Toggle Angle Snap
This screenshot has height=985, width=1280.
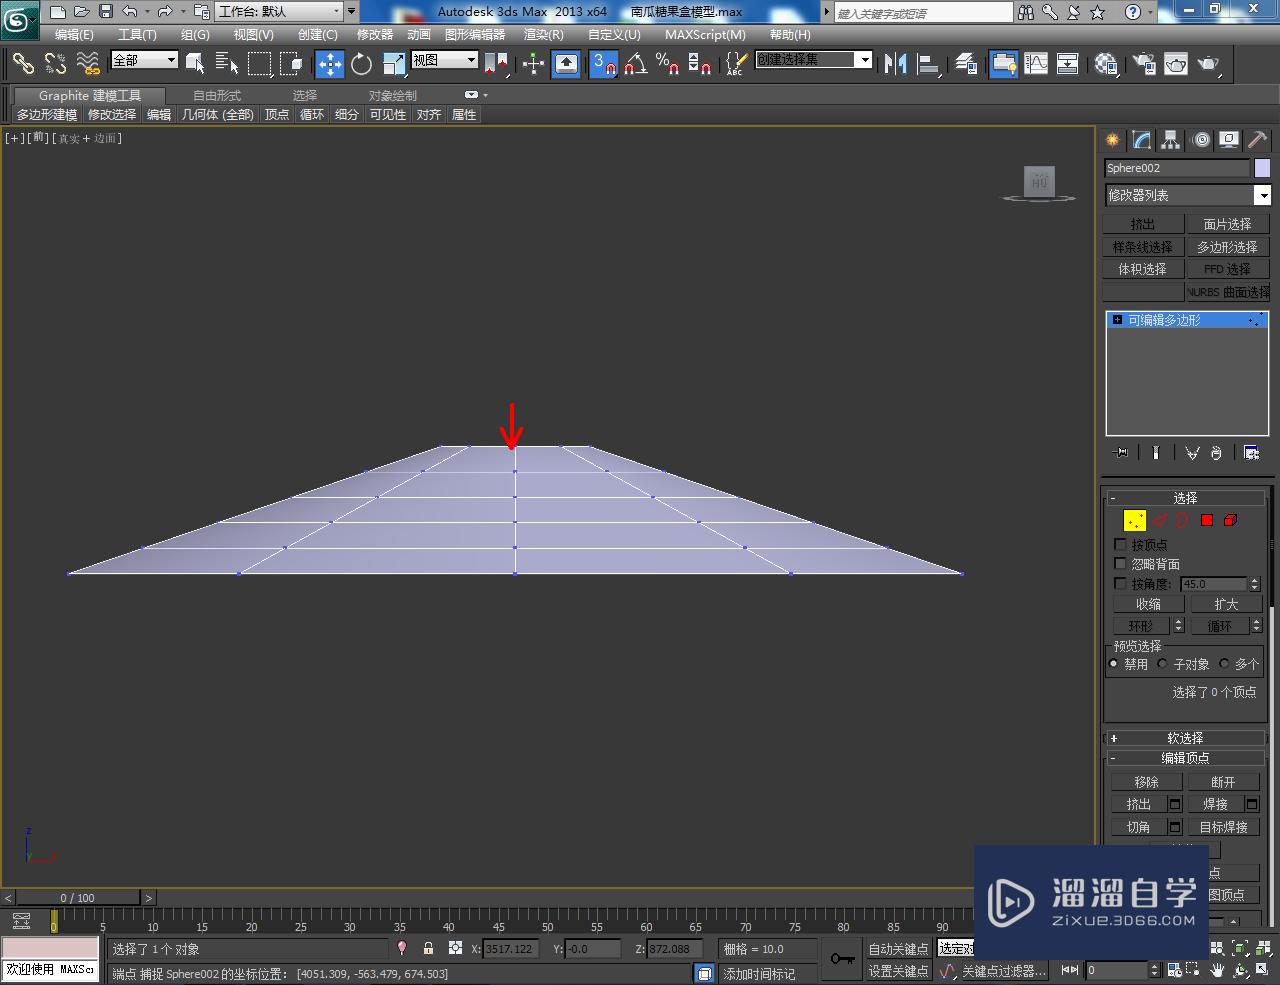(x=636, y=64)
